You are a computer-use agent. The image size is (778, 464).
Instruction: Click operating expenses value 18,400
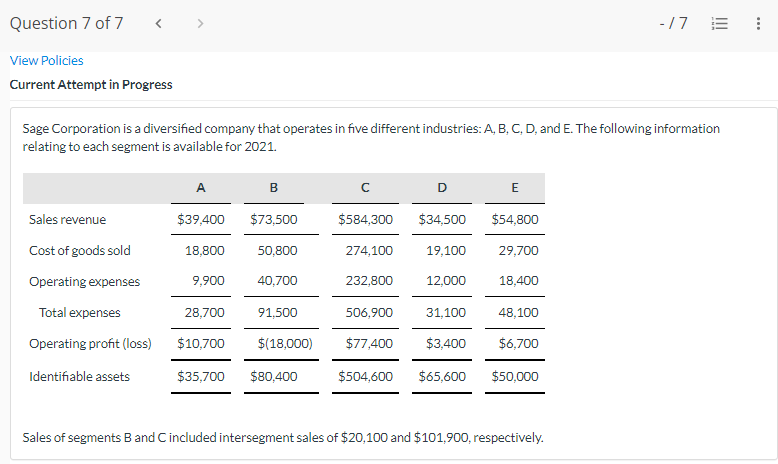[x=519, y=281]
